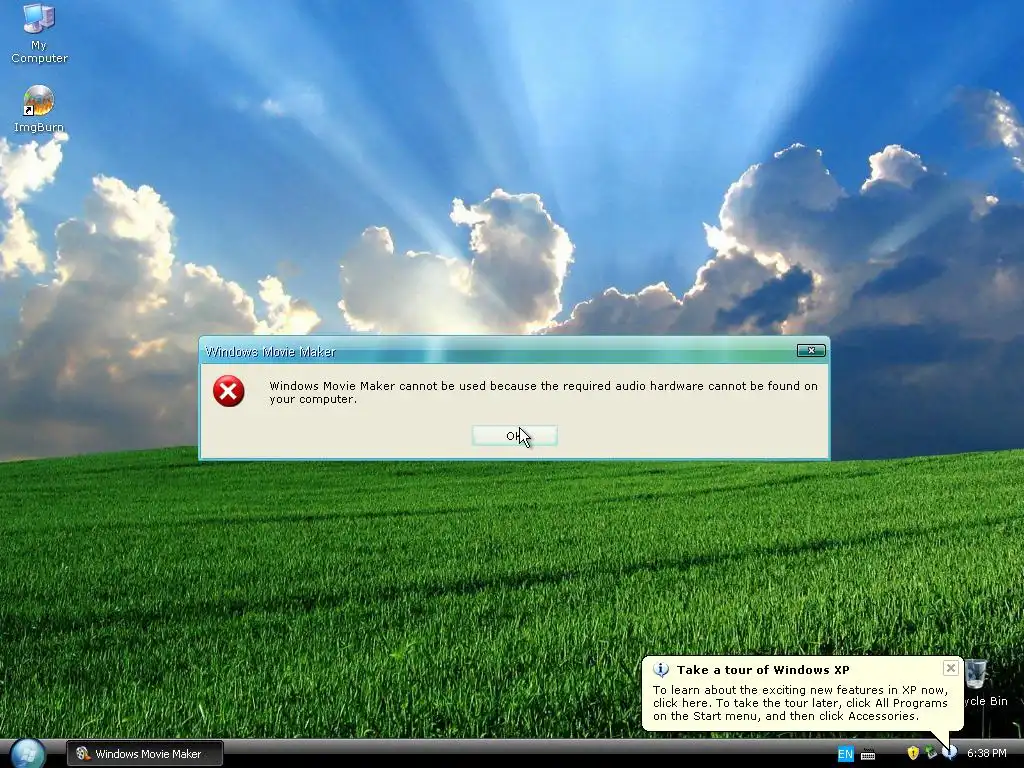Click the info icon in tour balloon
The image size is (1024, 768).
pyautogui.click(x=661, y=670)
